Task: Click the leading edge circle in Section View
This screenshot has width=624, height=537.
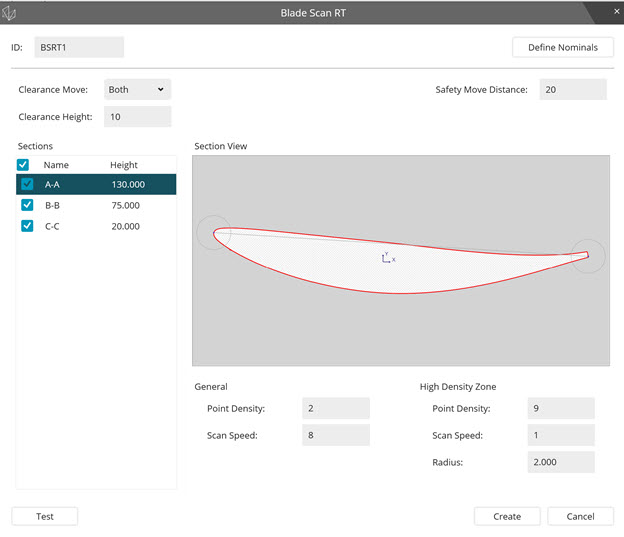Action: pyautogui.click(x=213, y=233)
